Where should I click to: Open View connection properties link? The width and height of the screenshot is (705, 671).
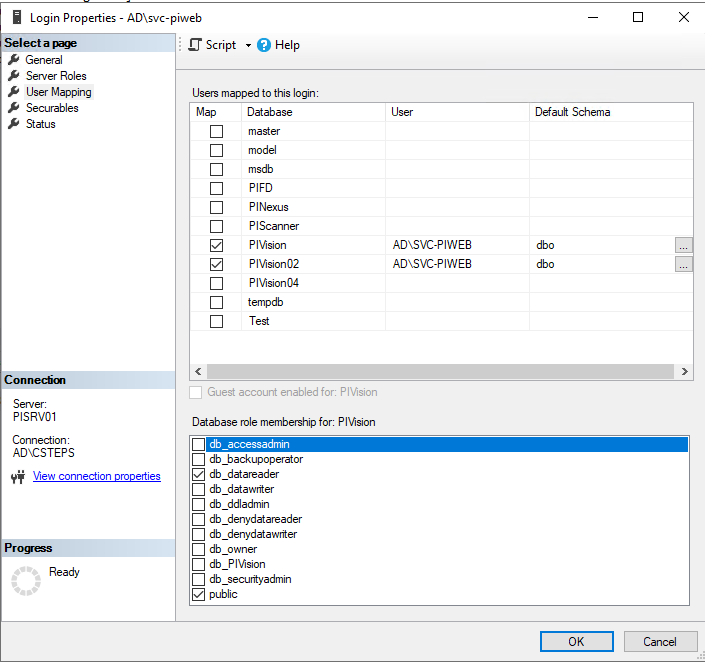(97, 476)
